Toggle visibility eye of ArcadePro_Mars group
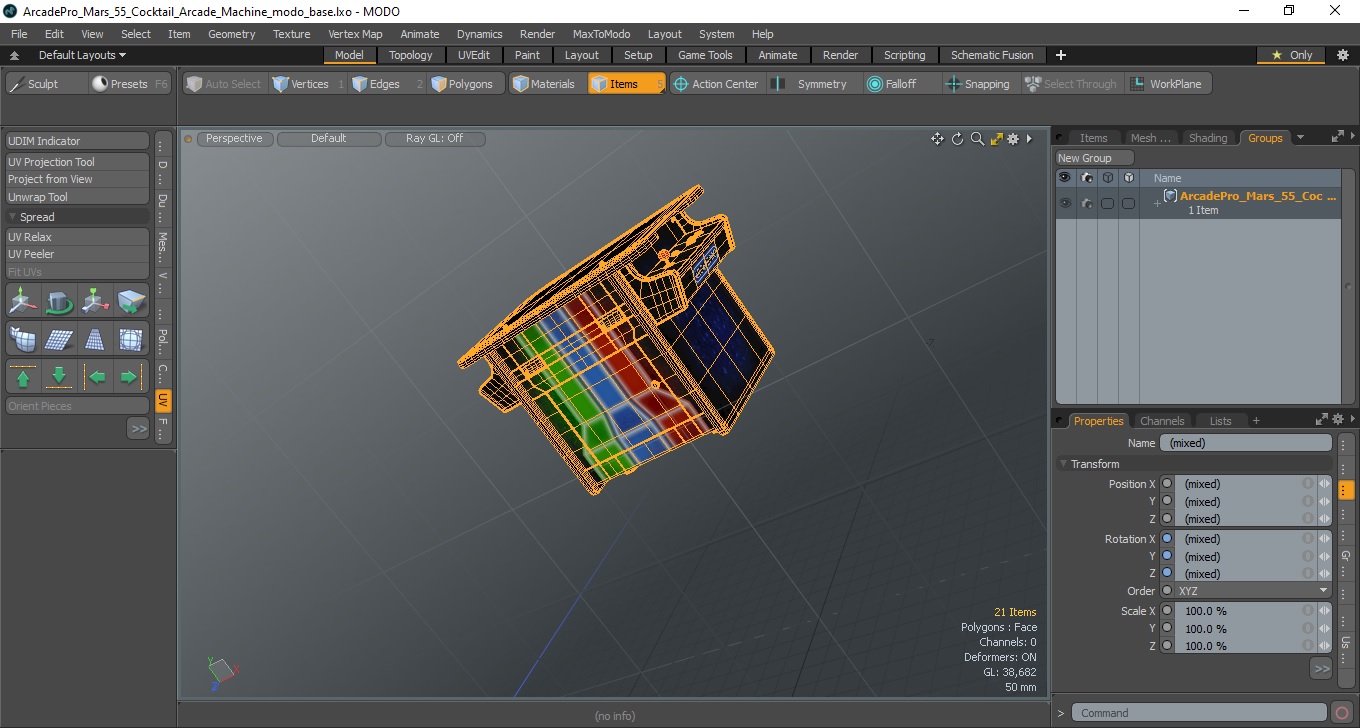 pyautogui.click(x=1064, y=203)
